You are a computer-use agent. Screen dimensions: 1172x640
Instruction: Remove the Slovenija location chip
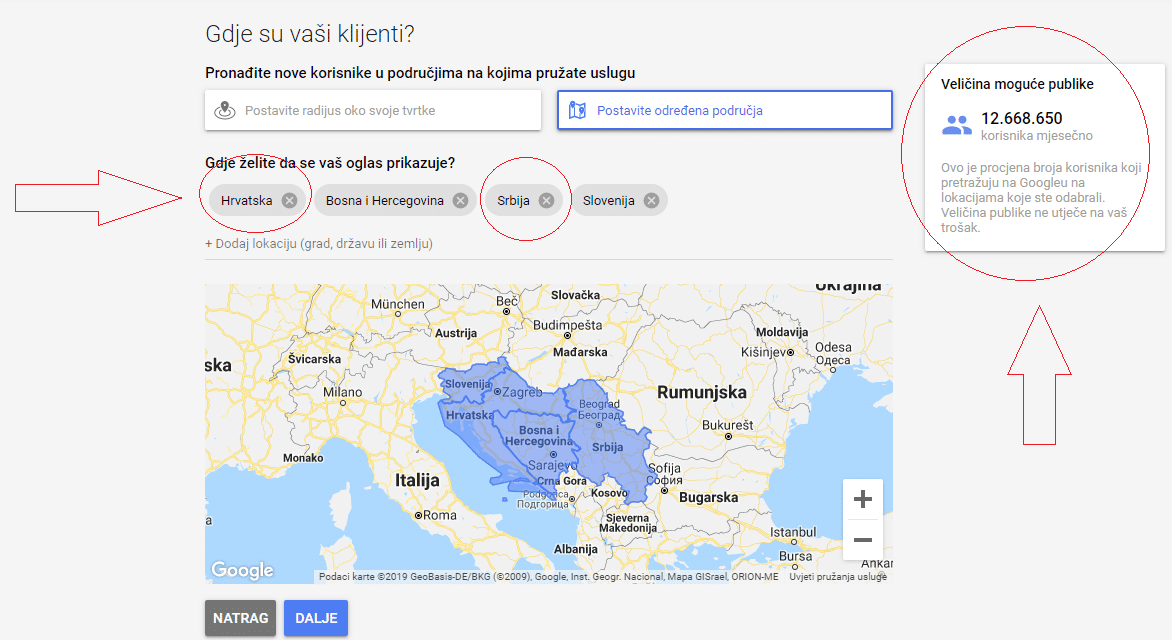(x=651, y=200)
